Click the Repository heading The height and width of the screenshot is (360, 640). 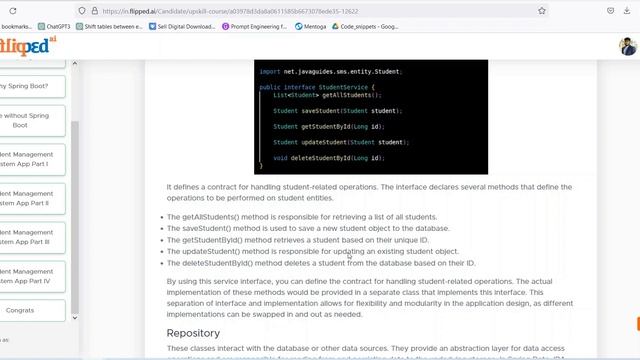193,333
